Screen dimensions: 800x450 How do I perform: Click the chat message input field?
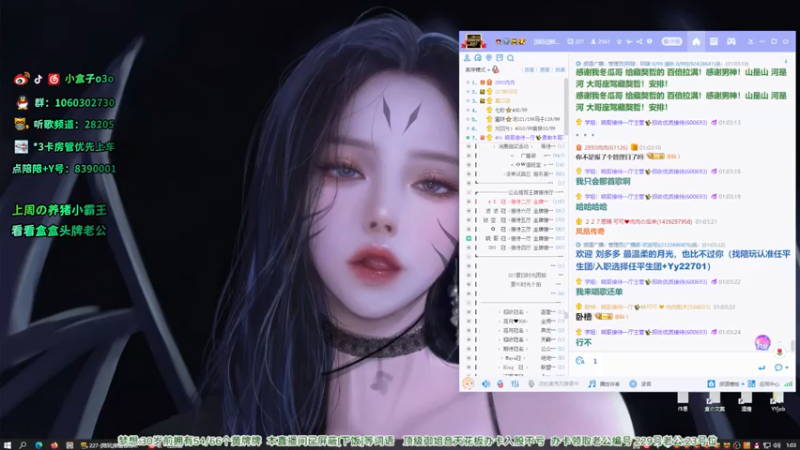(673, 361)
